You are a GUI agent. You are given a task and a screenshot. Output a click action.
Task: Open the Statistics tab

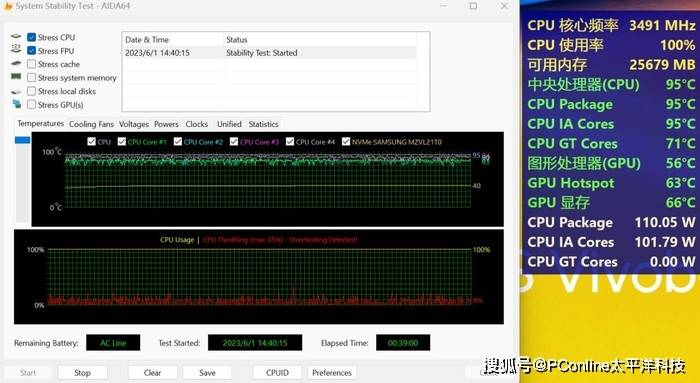click(263, 124)
